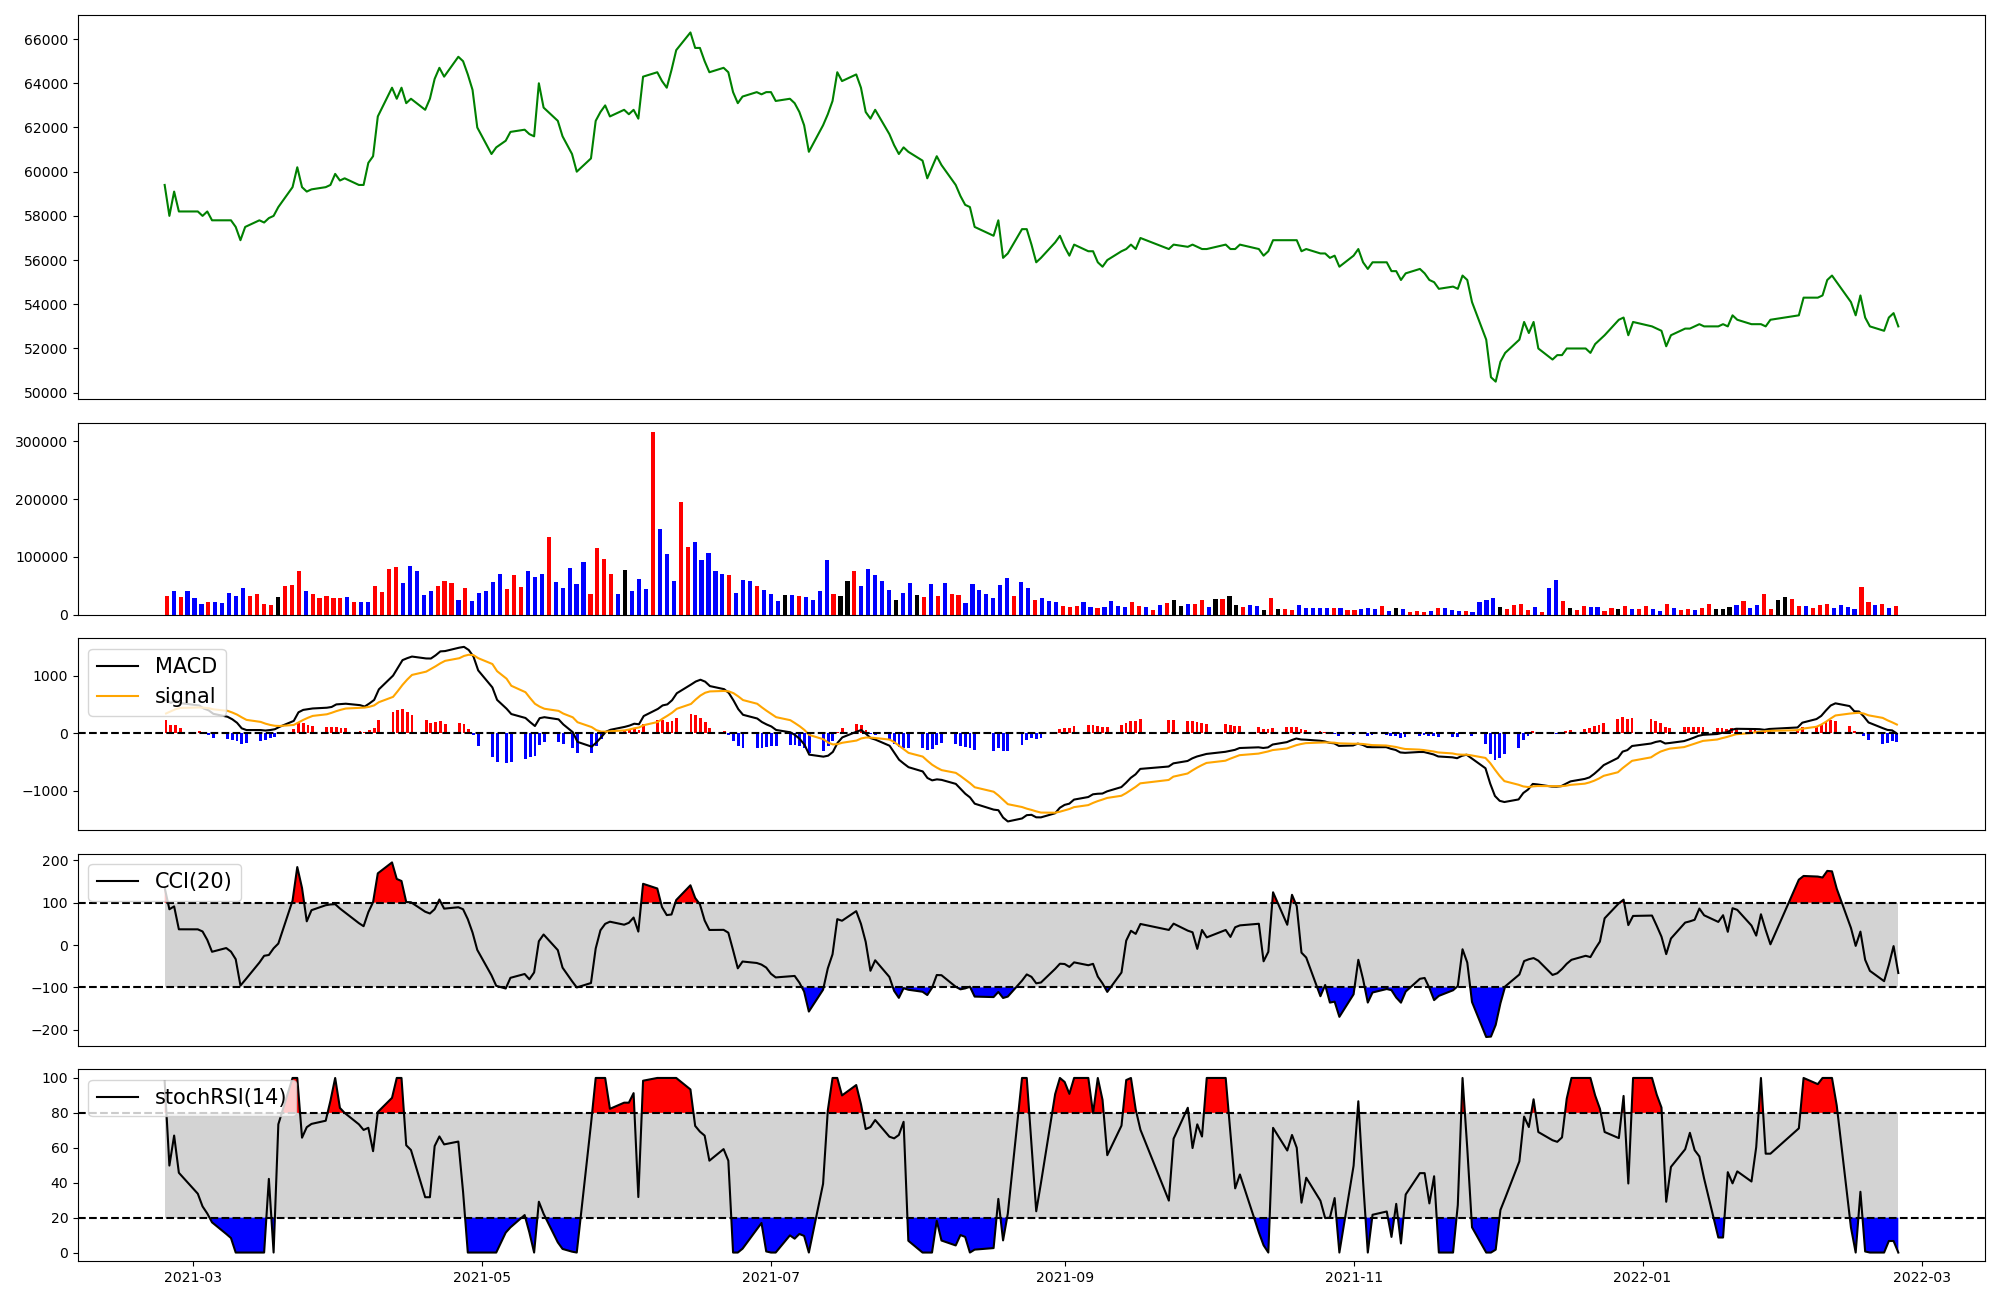Screen dimensions: 2000x1300
Task: Click the 66000 price axis tick label
Action: [x=45, y=40]
